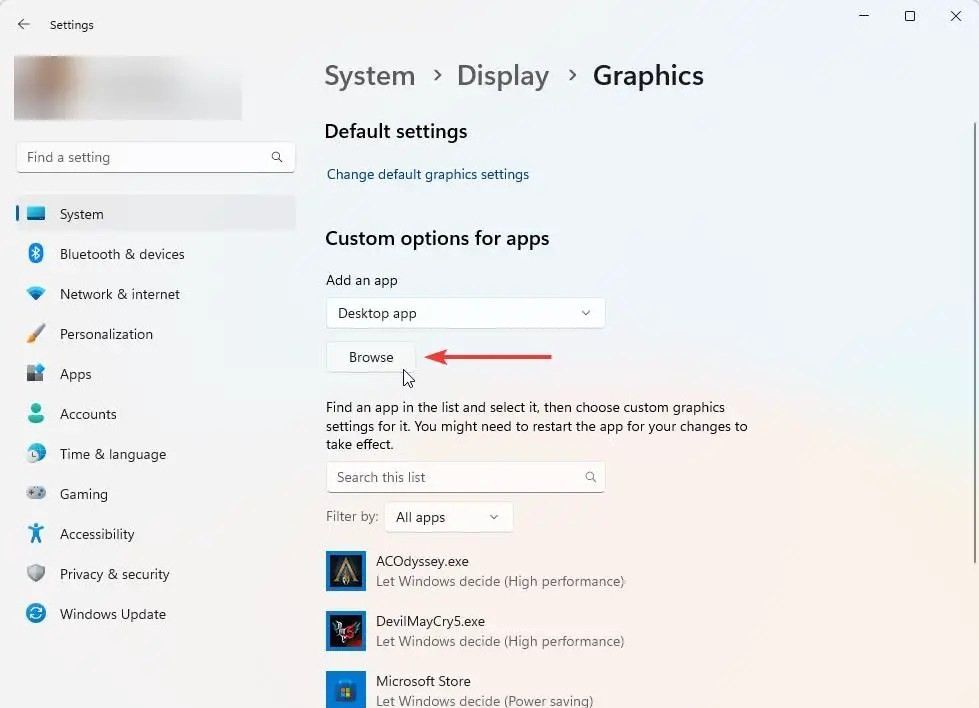Screen dimensions: 979x708
Task: Click the Microsoft Store app icon
Action: (346, 689)
